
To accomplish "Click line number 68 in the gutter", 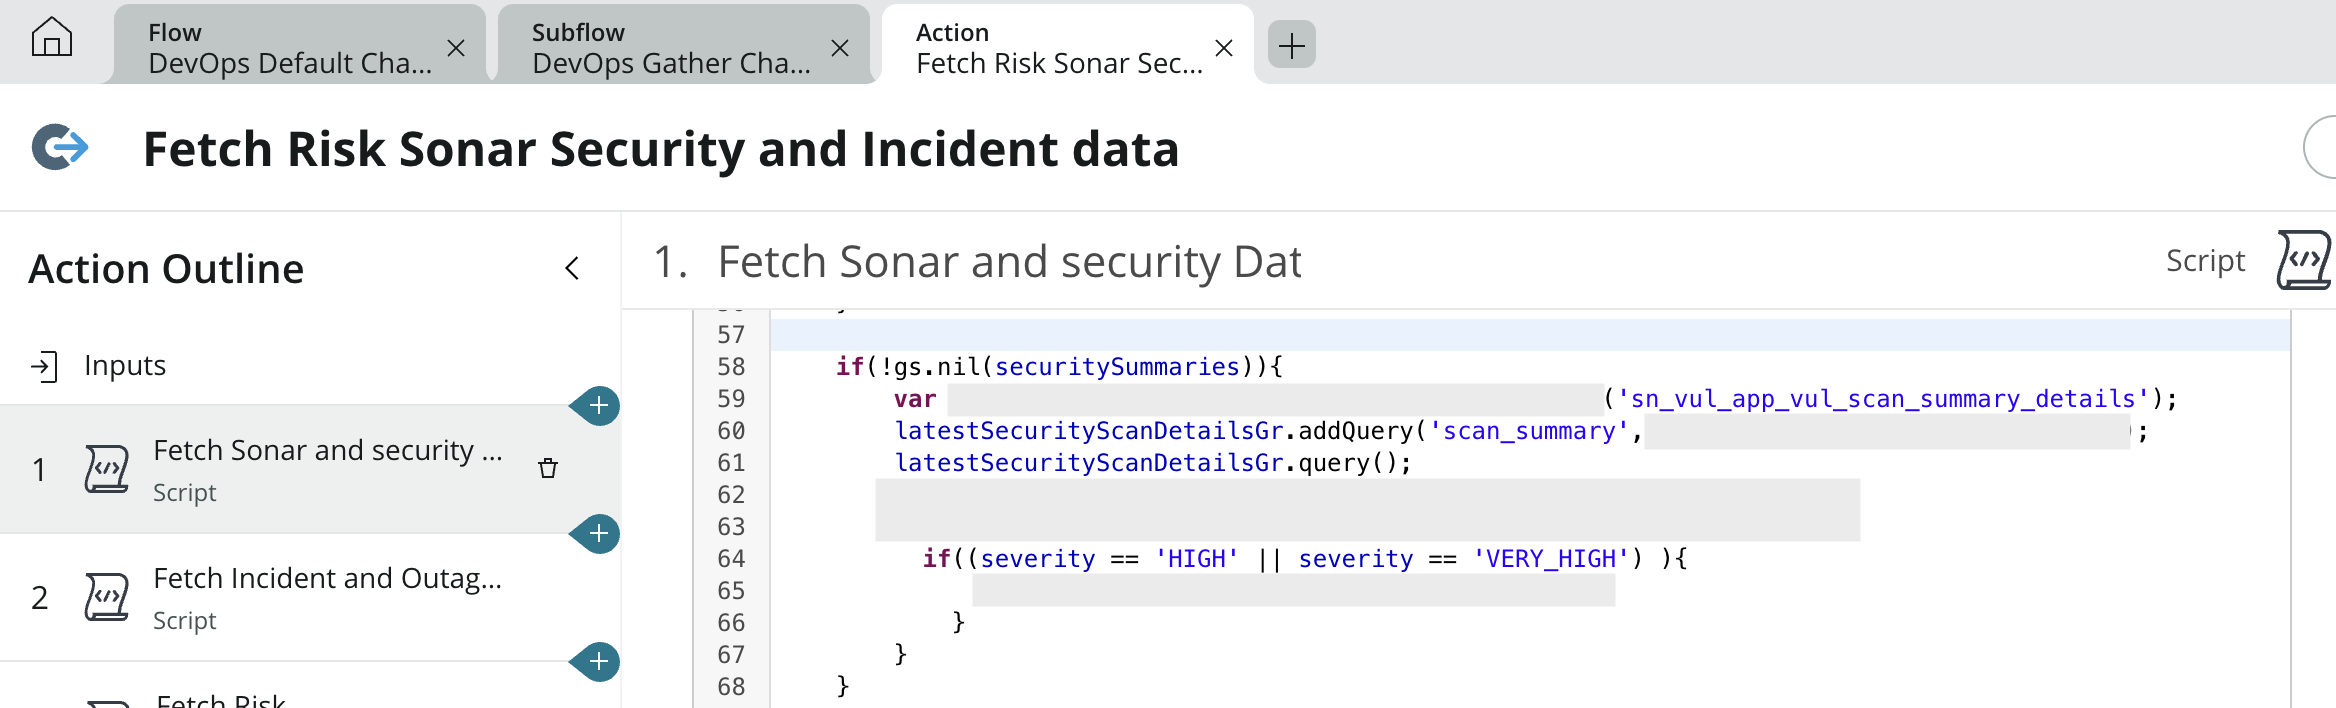I will point(731,687).
